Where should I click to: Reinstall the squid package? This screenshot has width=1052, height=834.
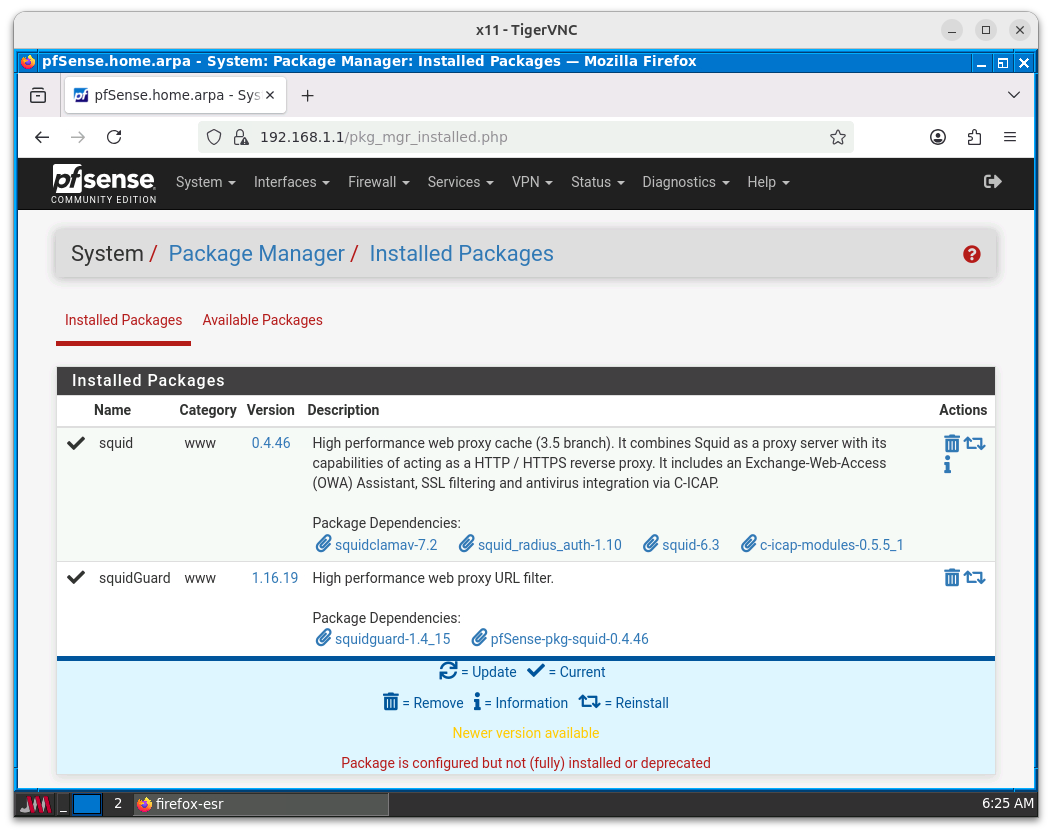(975, 443)
